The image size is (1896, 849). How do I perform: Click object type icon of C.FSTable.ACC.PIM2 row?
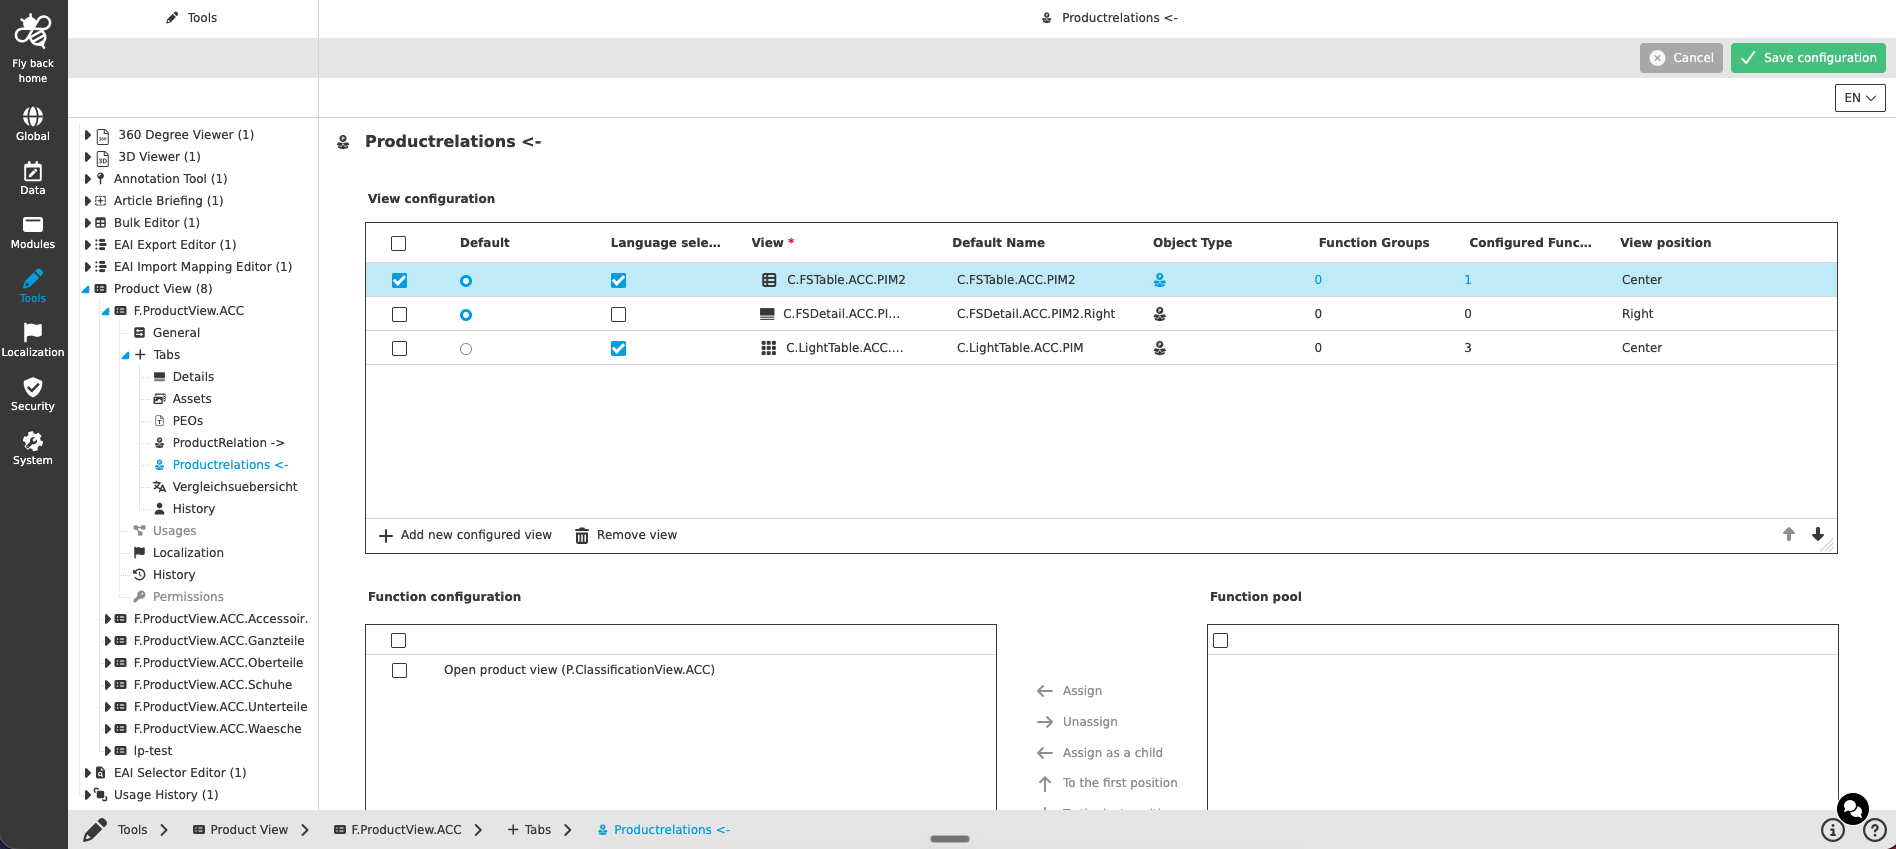tap(1160, 280)
